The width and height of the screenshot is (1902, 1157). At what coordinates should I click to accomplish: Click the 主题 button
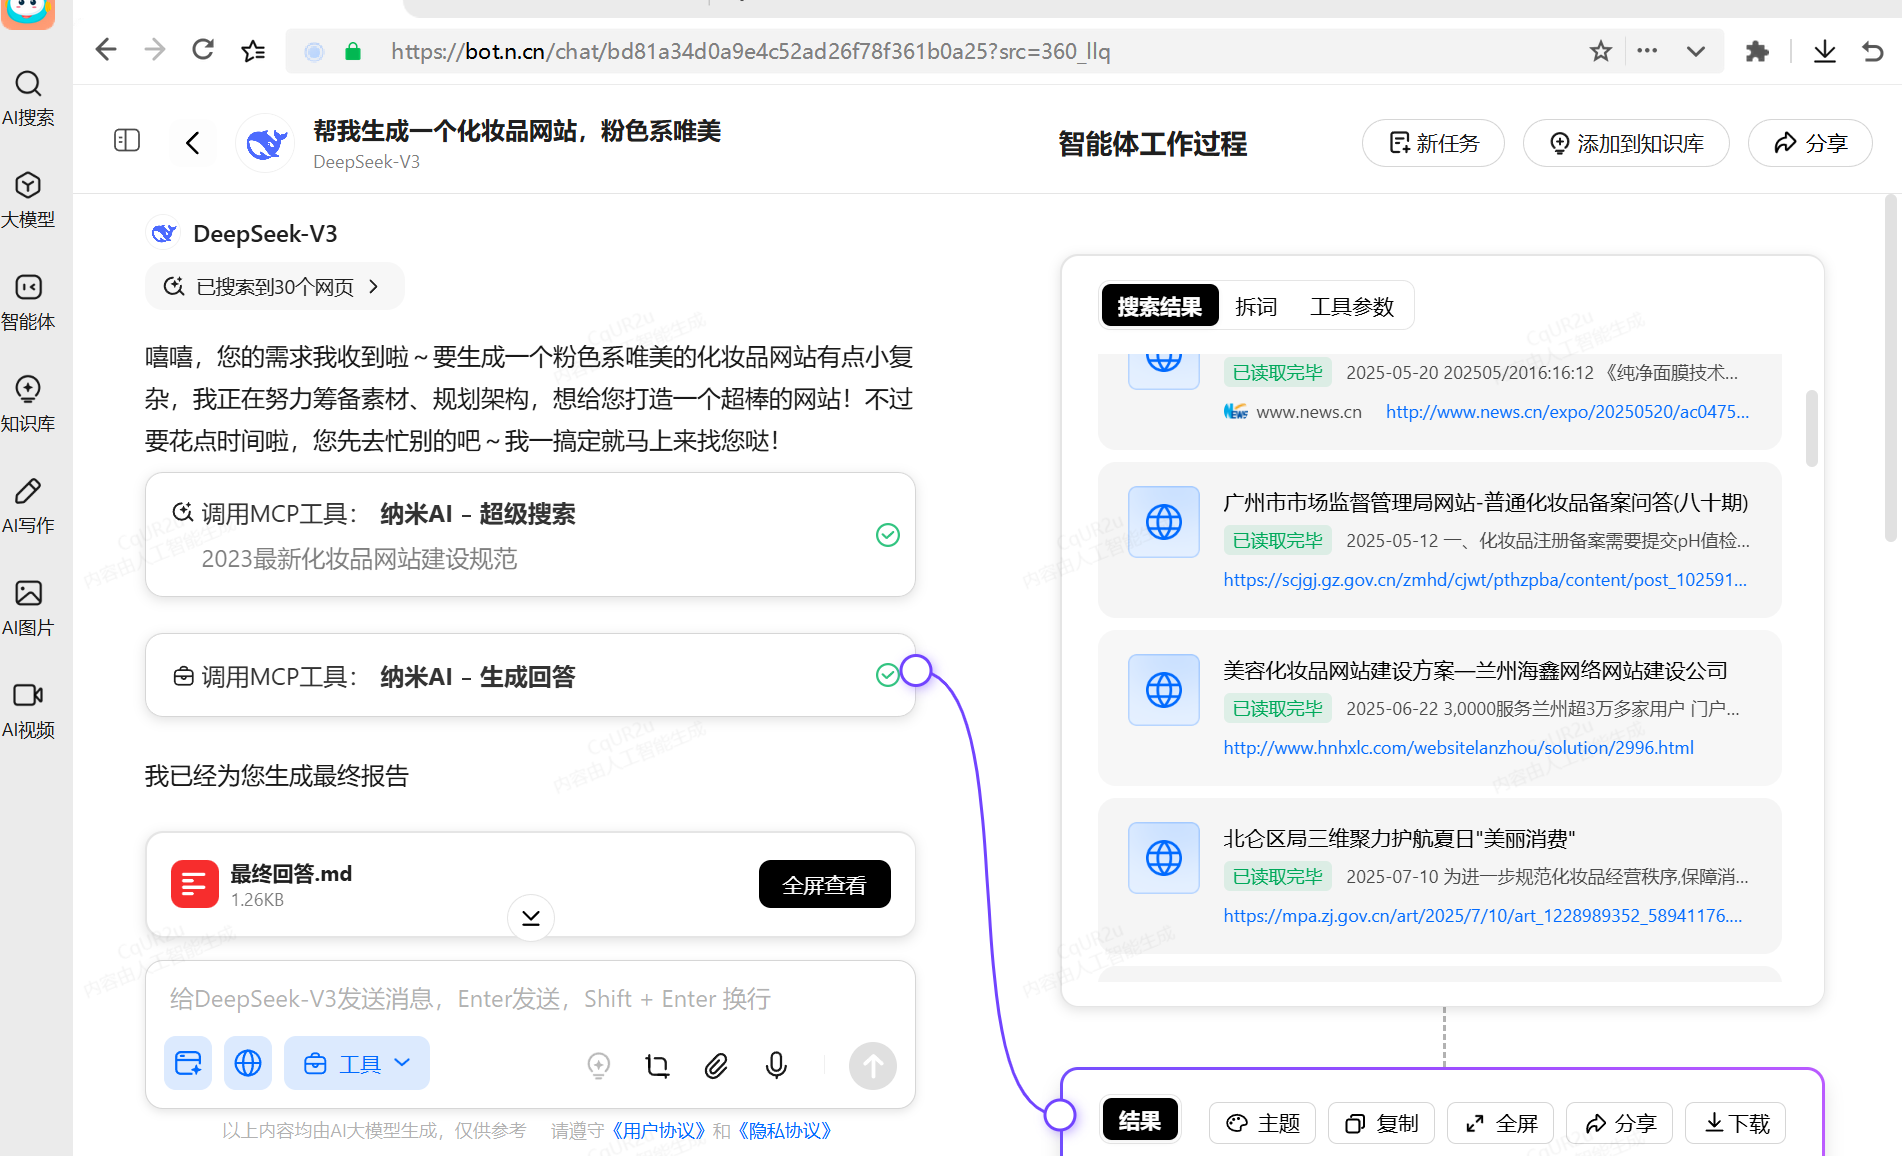coord(1262,1123)
